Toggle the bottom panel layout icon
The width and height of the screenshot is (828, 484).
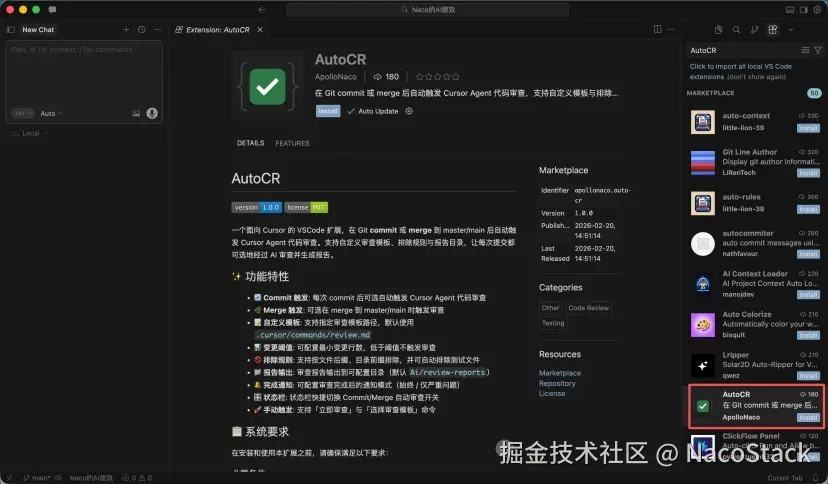click(x=790, y=10)
